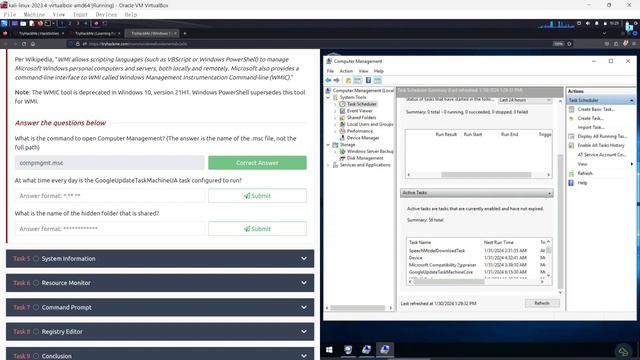Select Shared Folders in the tree
The height and width of the screenshot is (360, 640).
361,118
